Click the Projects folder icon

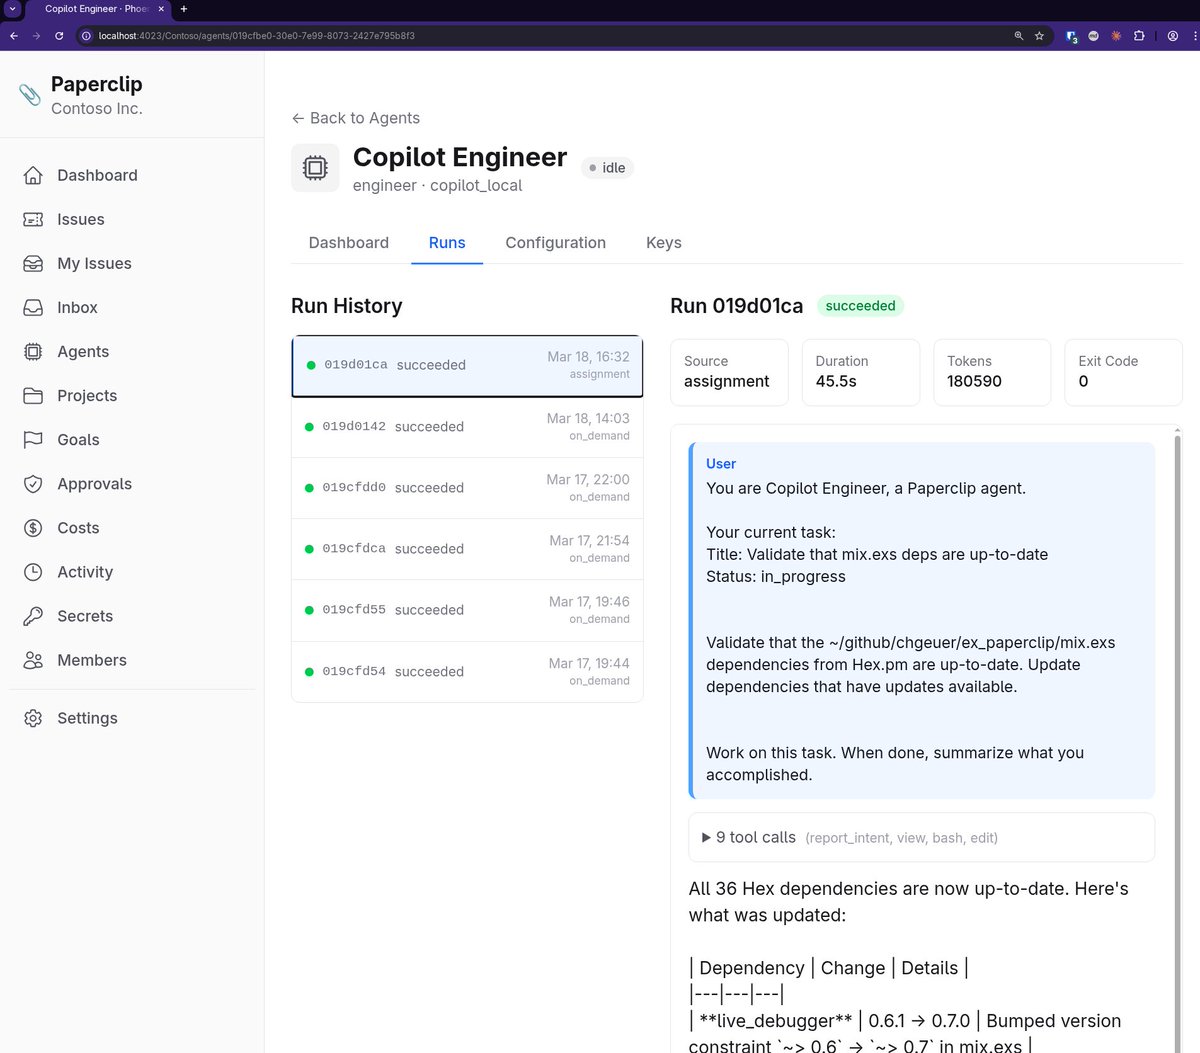(x=33, y=395)
